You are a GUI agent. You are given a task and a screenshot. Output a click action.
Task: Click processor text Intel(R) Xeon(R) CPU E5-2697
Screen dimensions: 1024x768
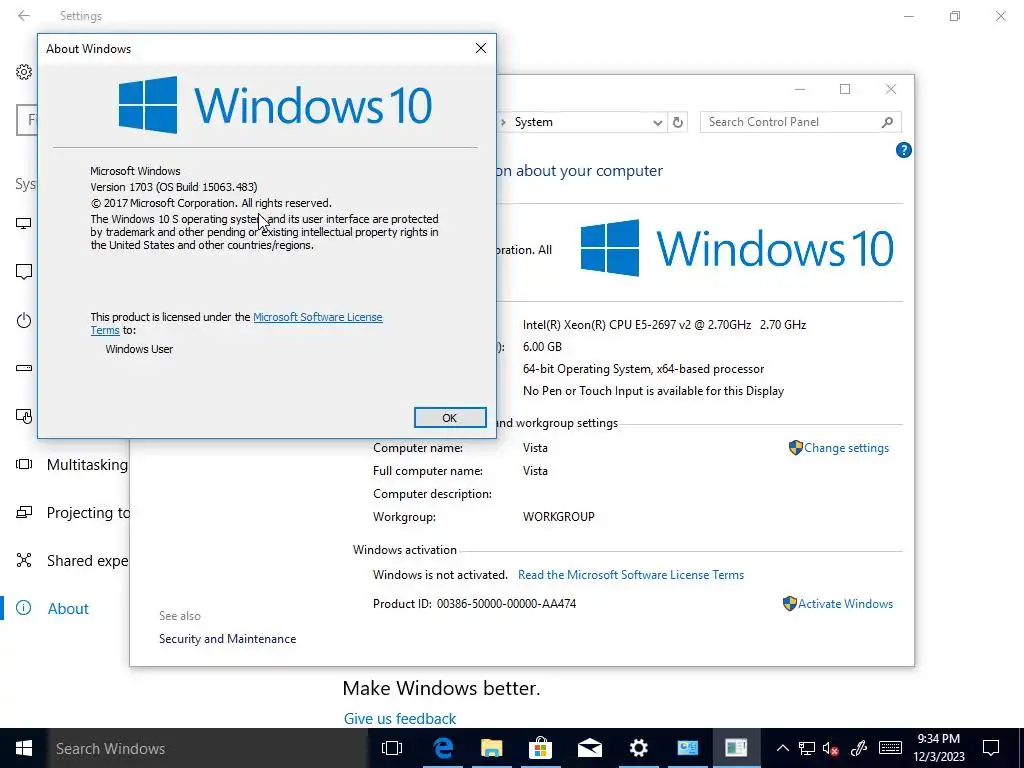[664, 325]
